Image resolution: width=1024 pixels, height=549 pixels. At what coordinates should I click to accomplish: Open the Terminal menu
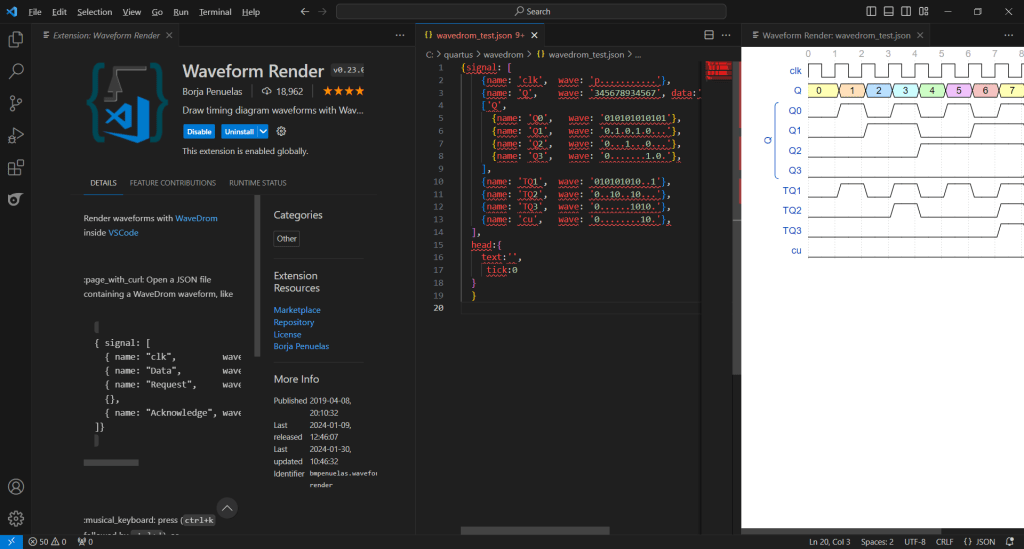point(214,12)
